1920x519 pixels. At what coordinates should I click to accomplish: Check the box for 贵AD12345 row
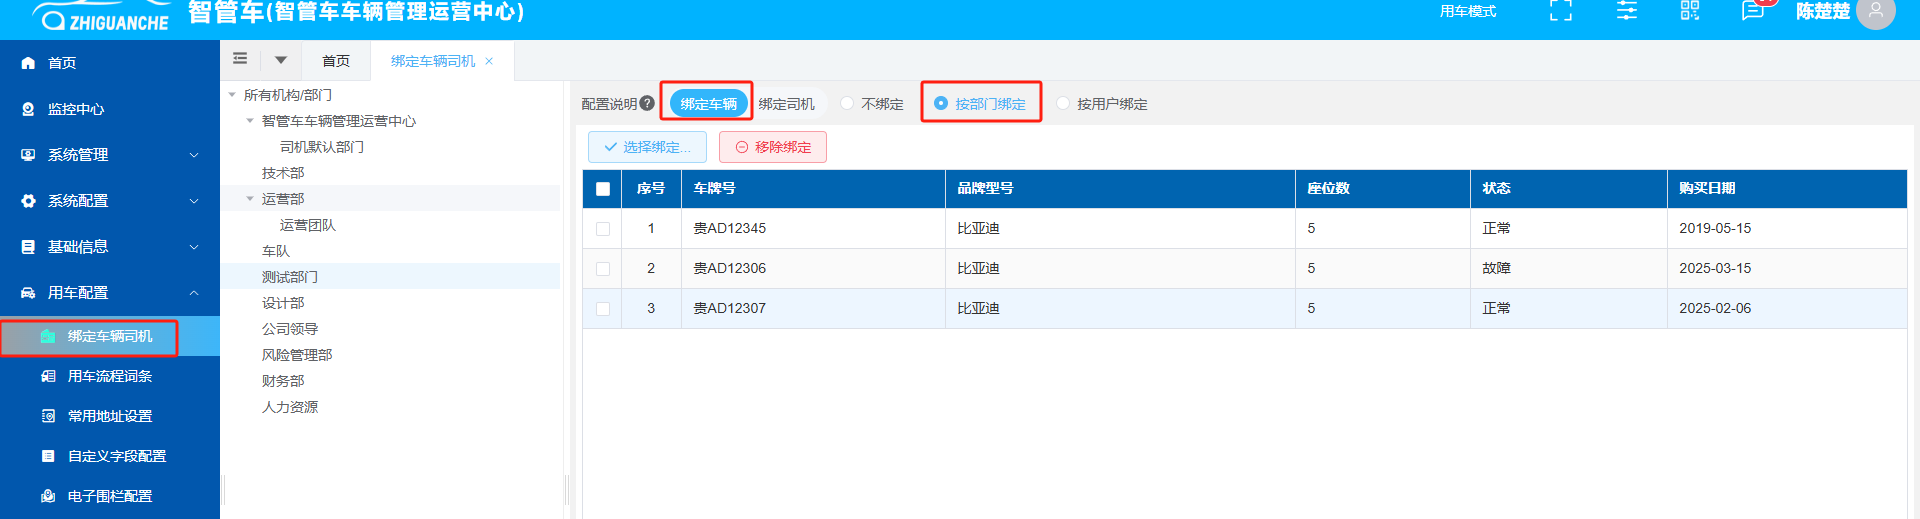[603, 229]
